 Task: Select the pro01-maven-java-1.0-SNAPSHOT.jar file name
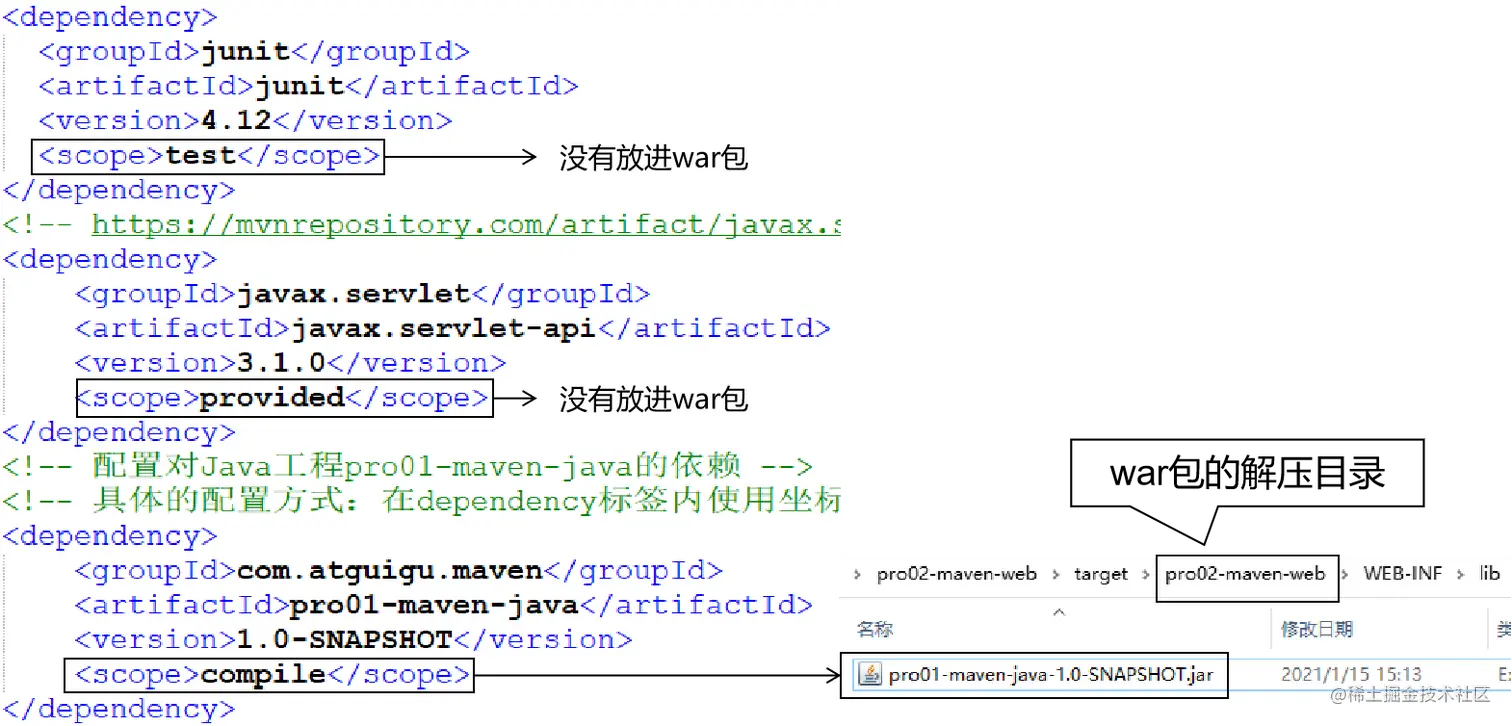pos(1051,675)
